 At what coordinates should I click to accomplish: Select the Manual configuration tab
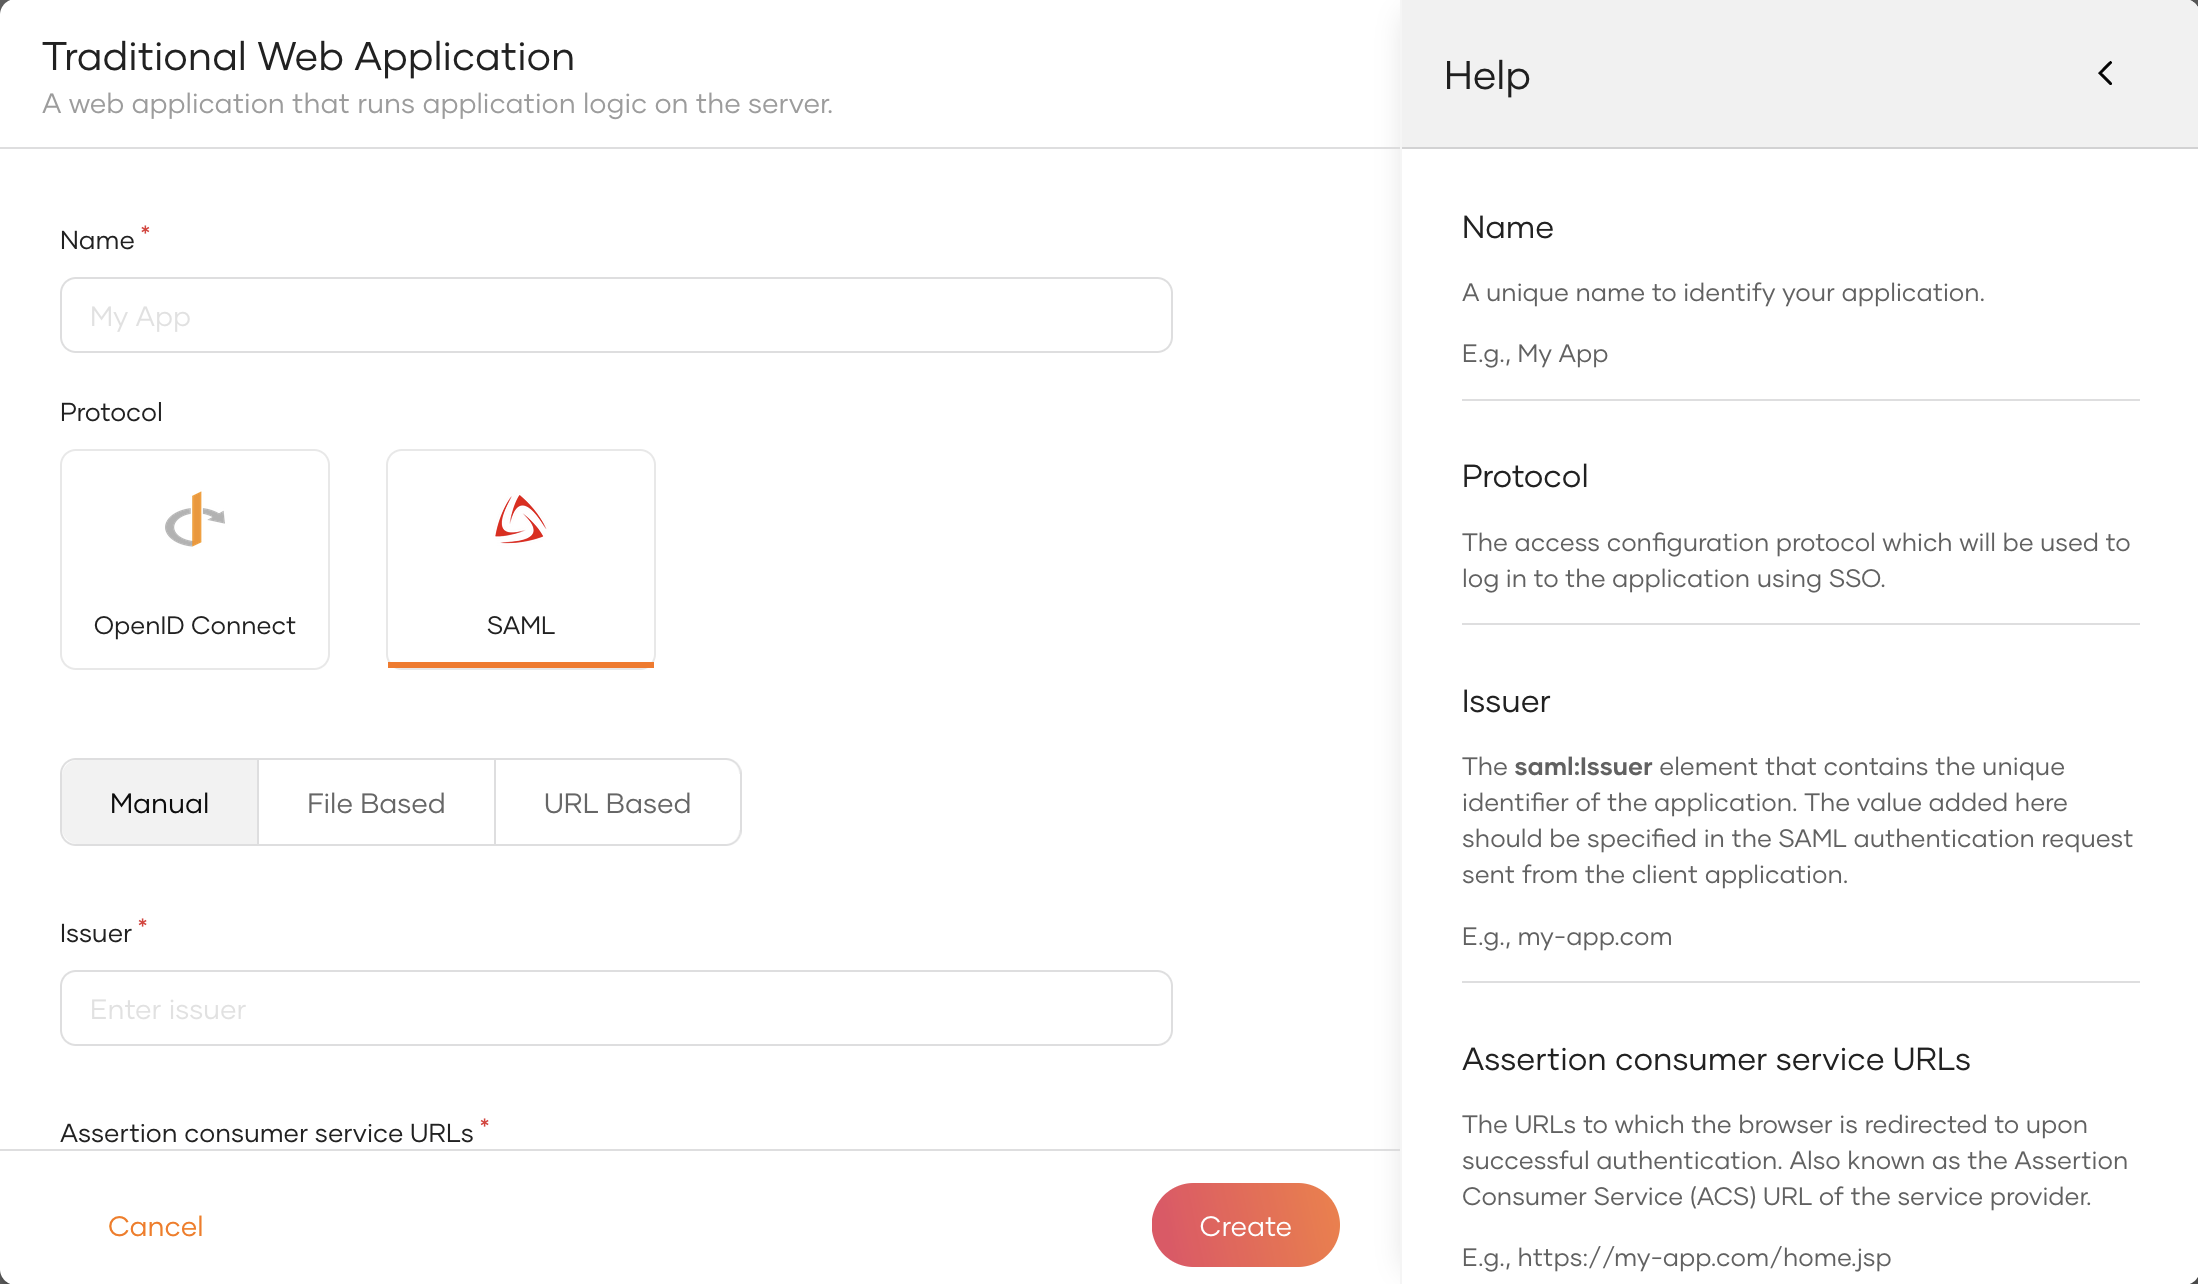(x=159, y=802)
